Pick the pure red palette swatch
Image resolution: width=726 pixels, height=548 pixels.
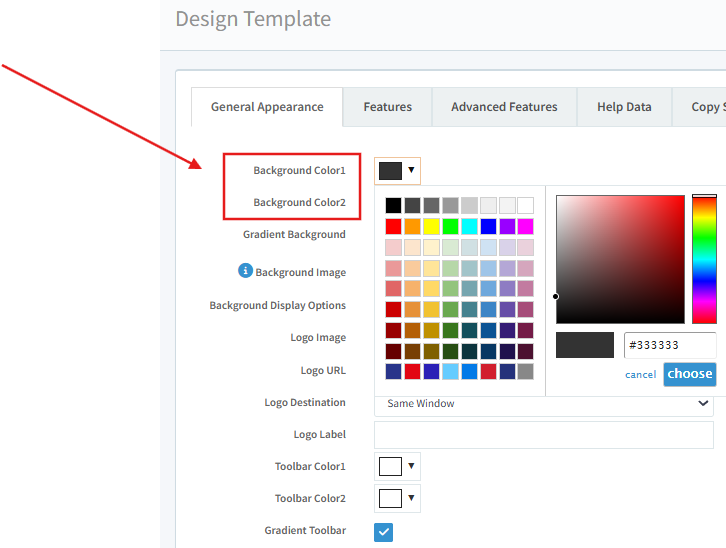pyautogui.click(x=393, y=226)
